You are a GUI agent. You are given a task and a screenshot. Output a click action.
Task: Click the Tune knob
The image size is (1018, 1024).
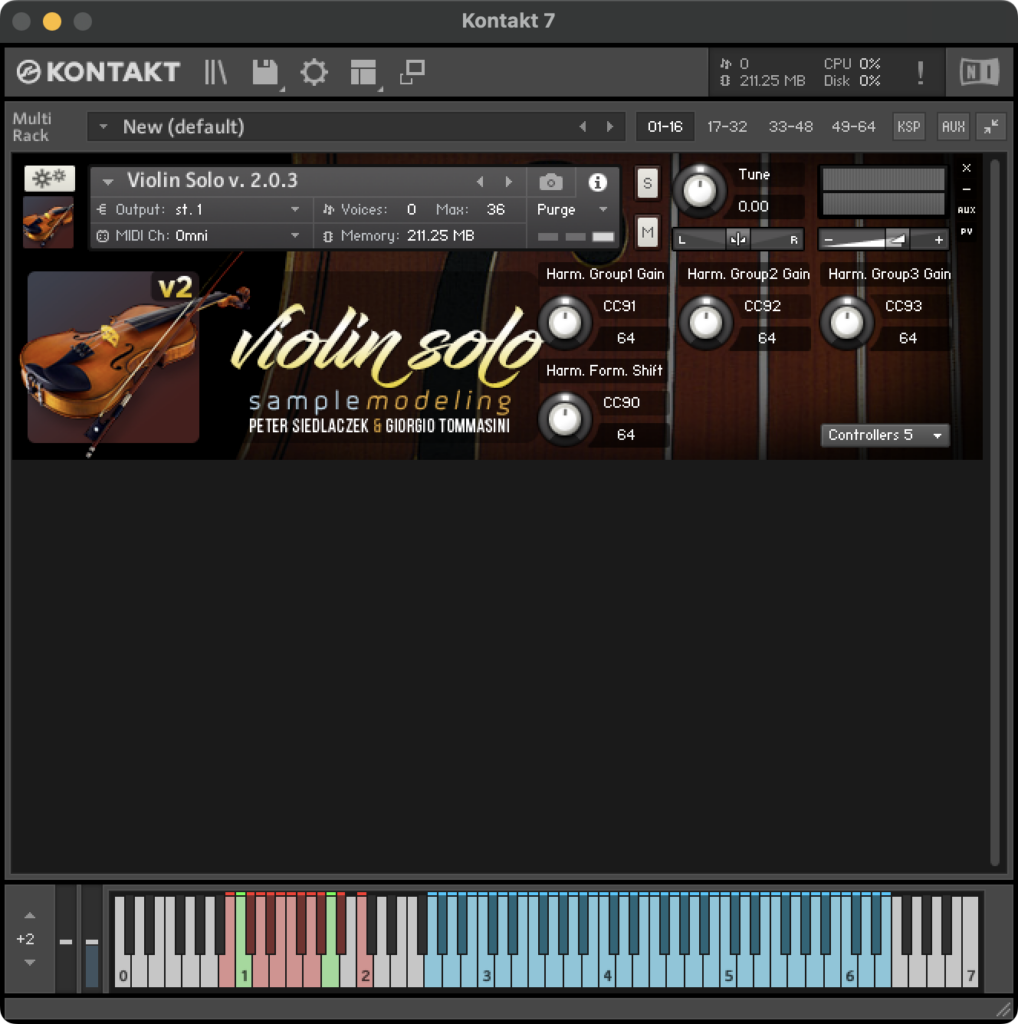[x=699, y=191]
